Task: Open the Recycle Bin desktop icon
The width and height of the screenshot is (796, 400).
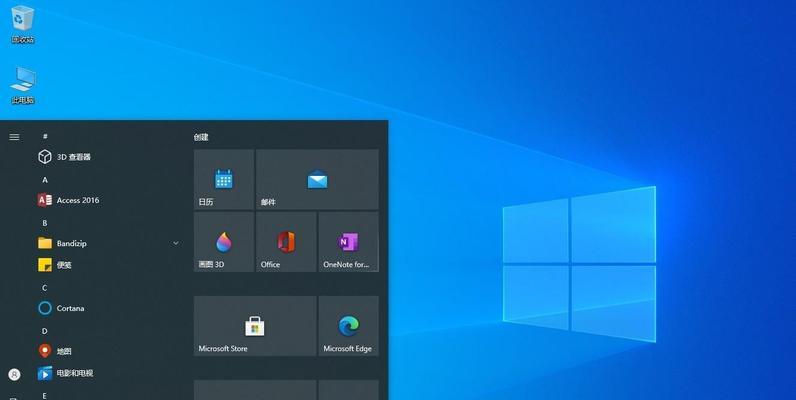Action: click(22, 24)
